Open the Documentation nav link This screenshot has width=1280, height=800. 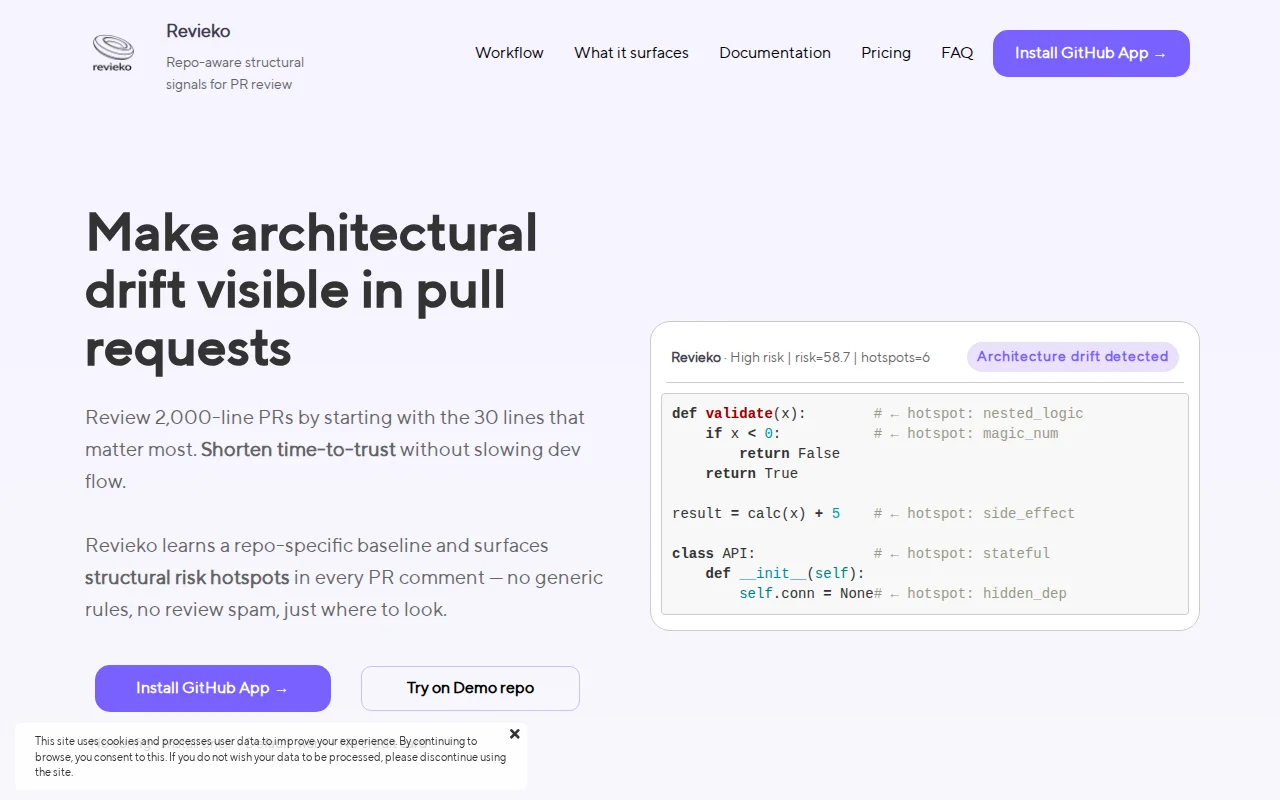pos(775,53)
